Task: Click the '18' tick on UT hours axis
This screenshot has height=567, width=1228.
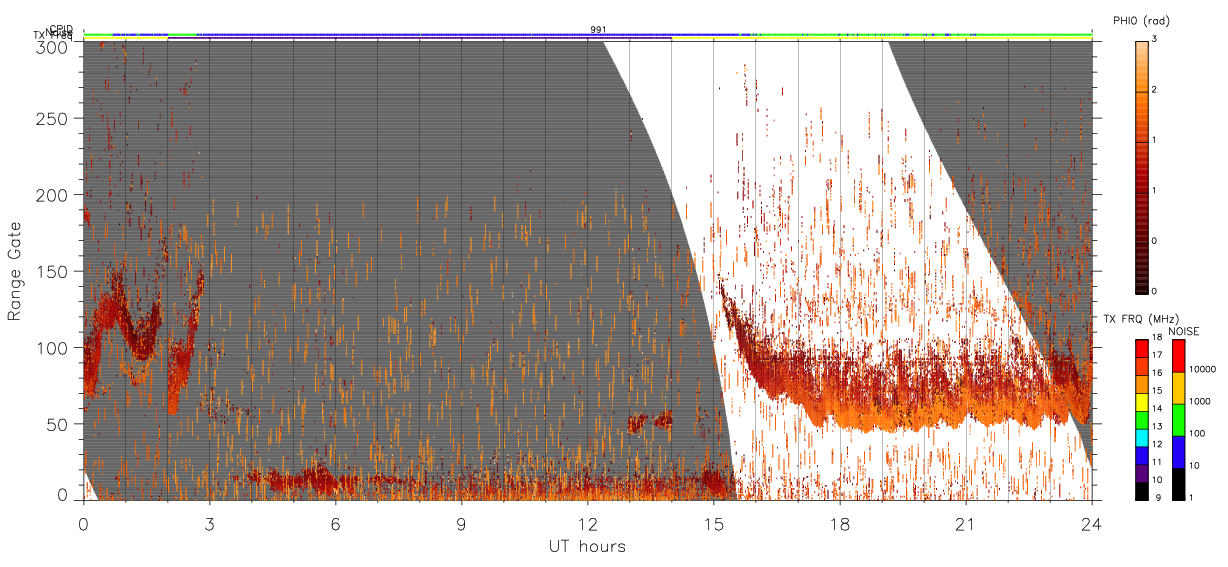Action: pyautogui.click(x=840, y=524)
